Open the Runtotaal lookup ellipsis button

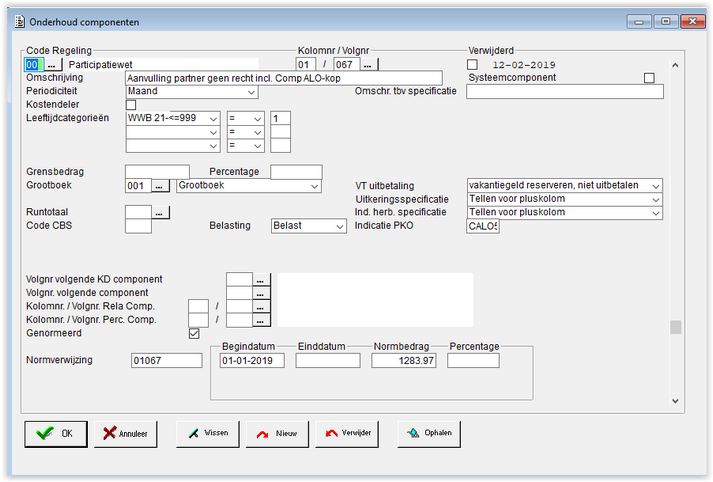(x=160, y=212)
